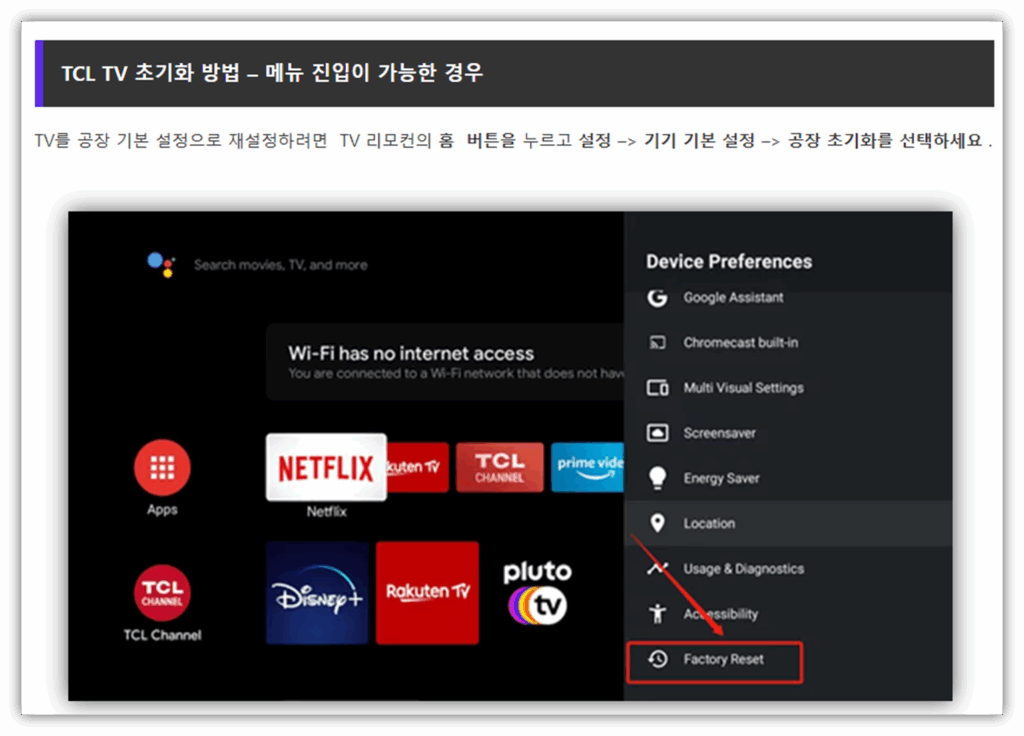Click the bold 공장 초기화를 선택하세요 text
1024x736 pixels.
click(x=885, y=140)
